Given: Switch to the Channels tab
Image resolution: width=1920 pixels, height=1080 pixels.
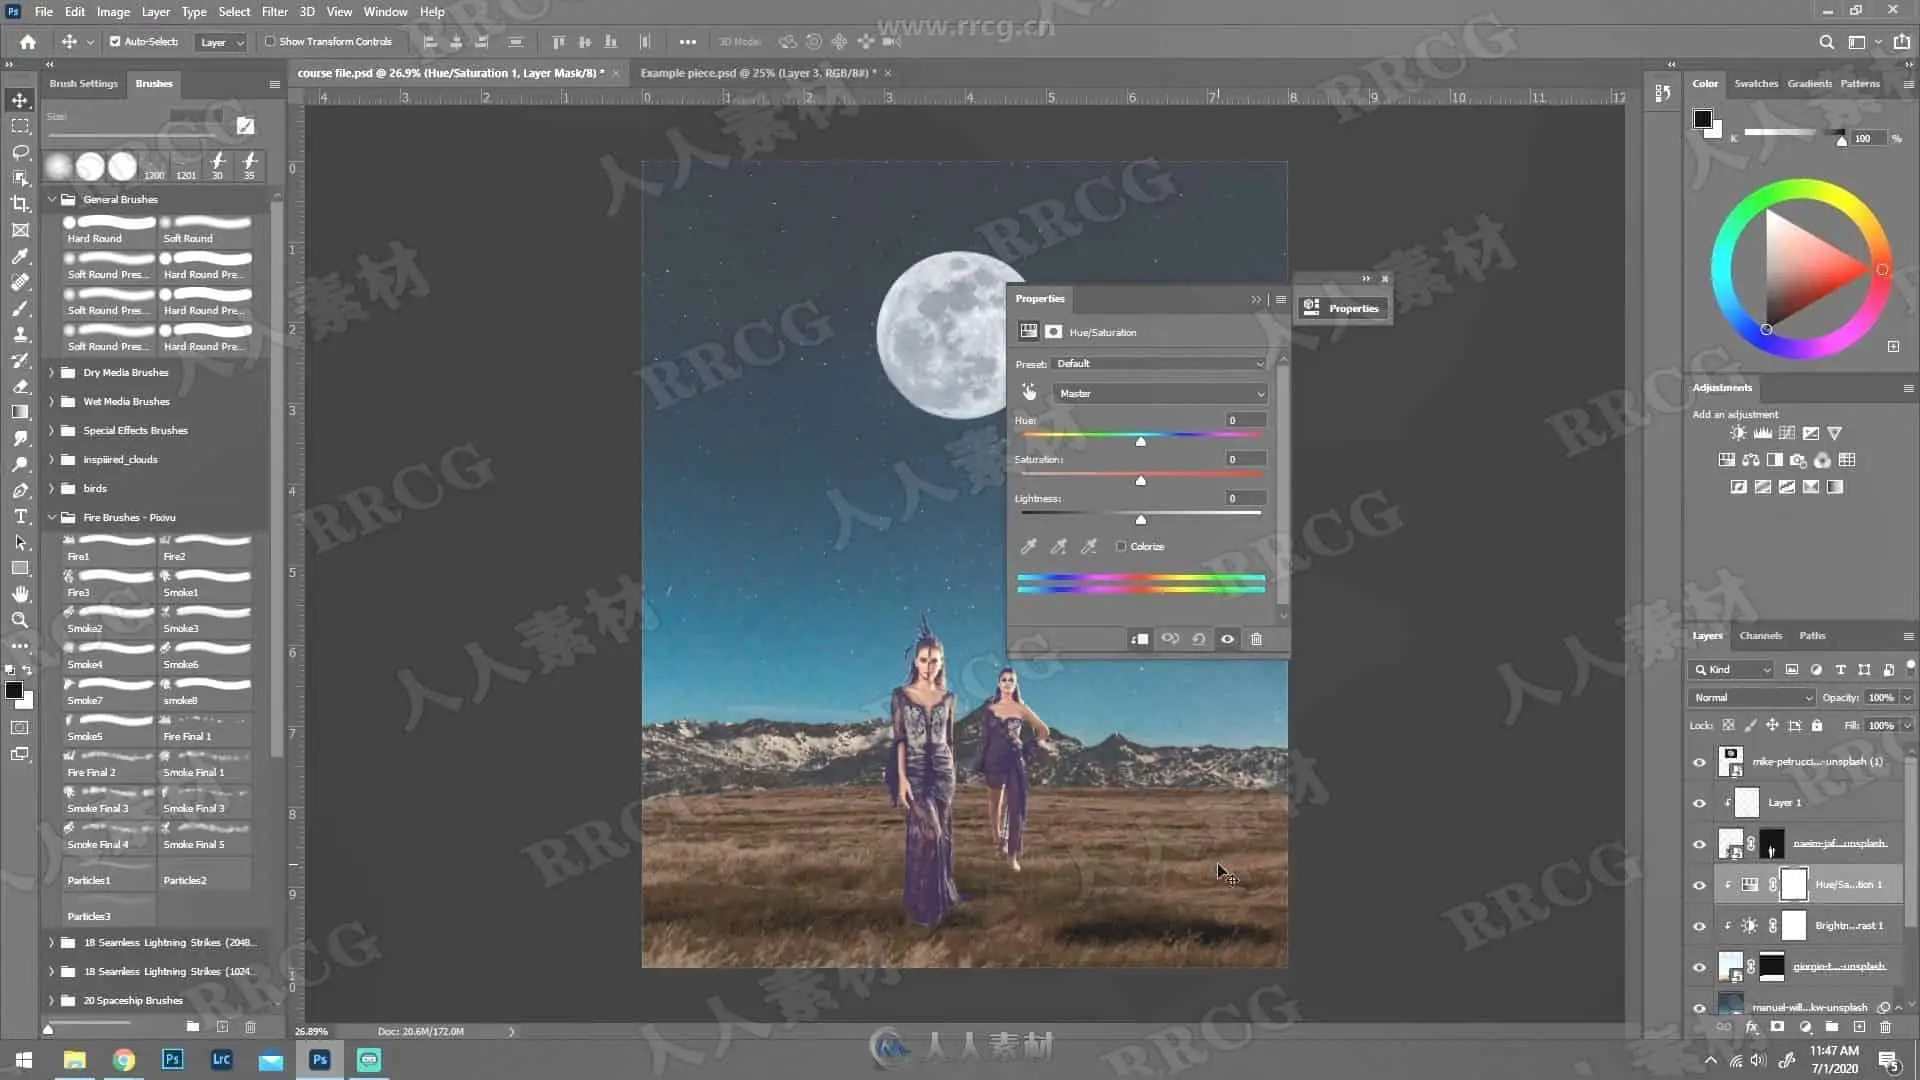Looking at the screenshot, I should click(1760, 636).
